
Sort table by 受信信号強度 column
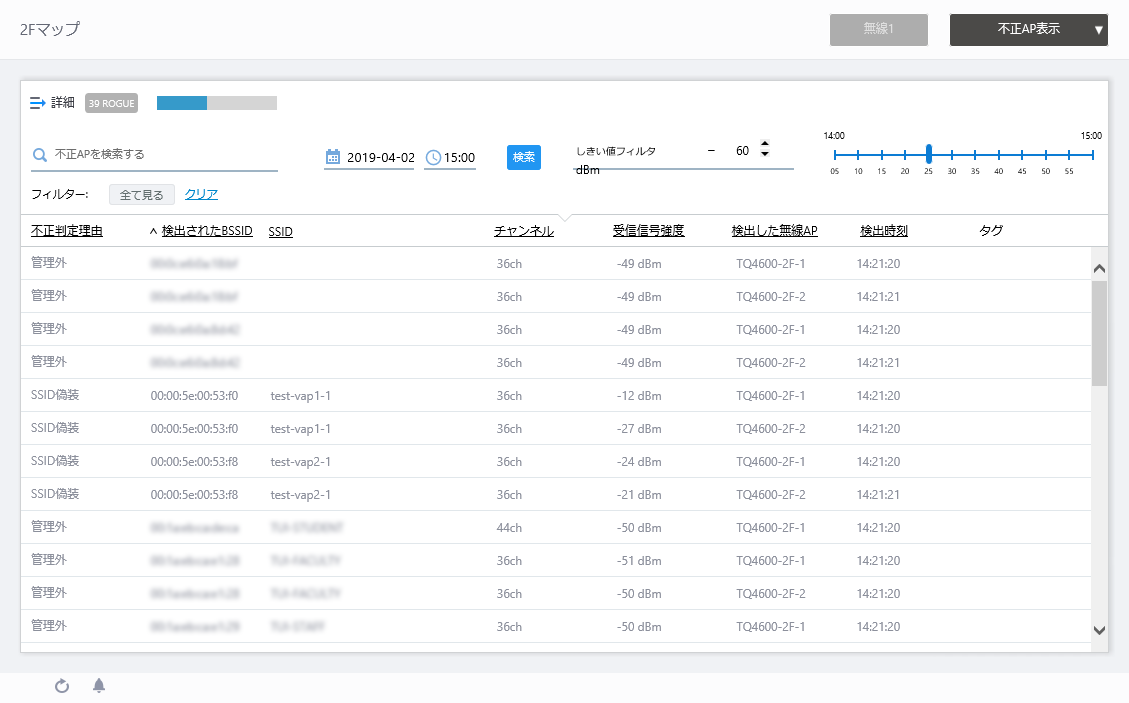[x=648, y=231]
